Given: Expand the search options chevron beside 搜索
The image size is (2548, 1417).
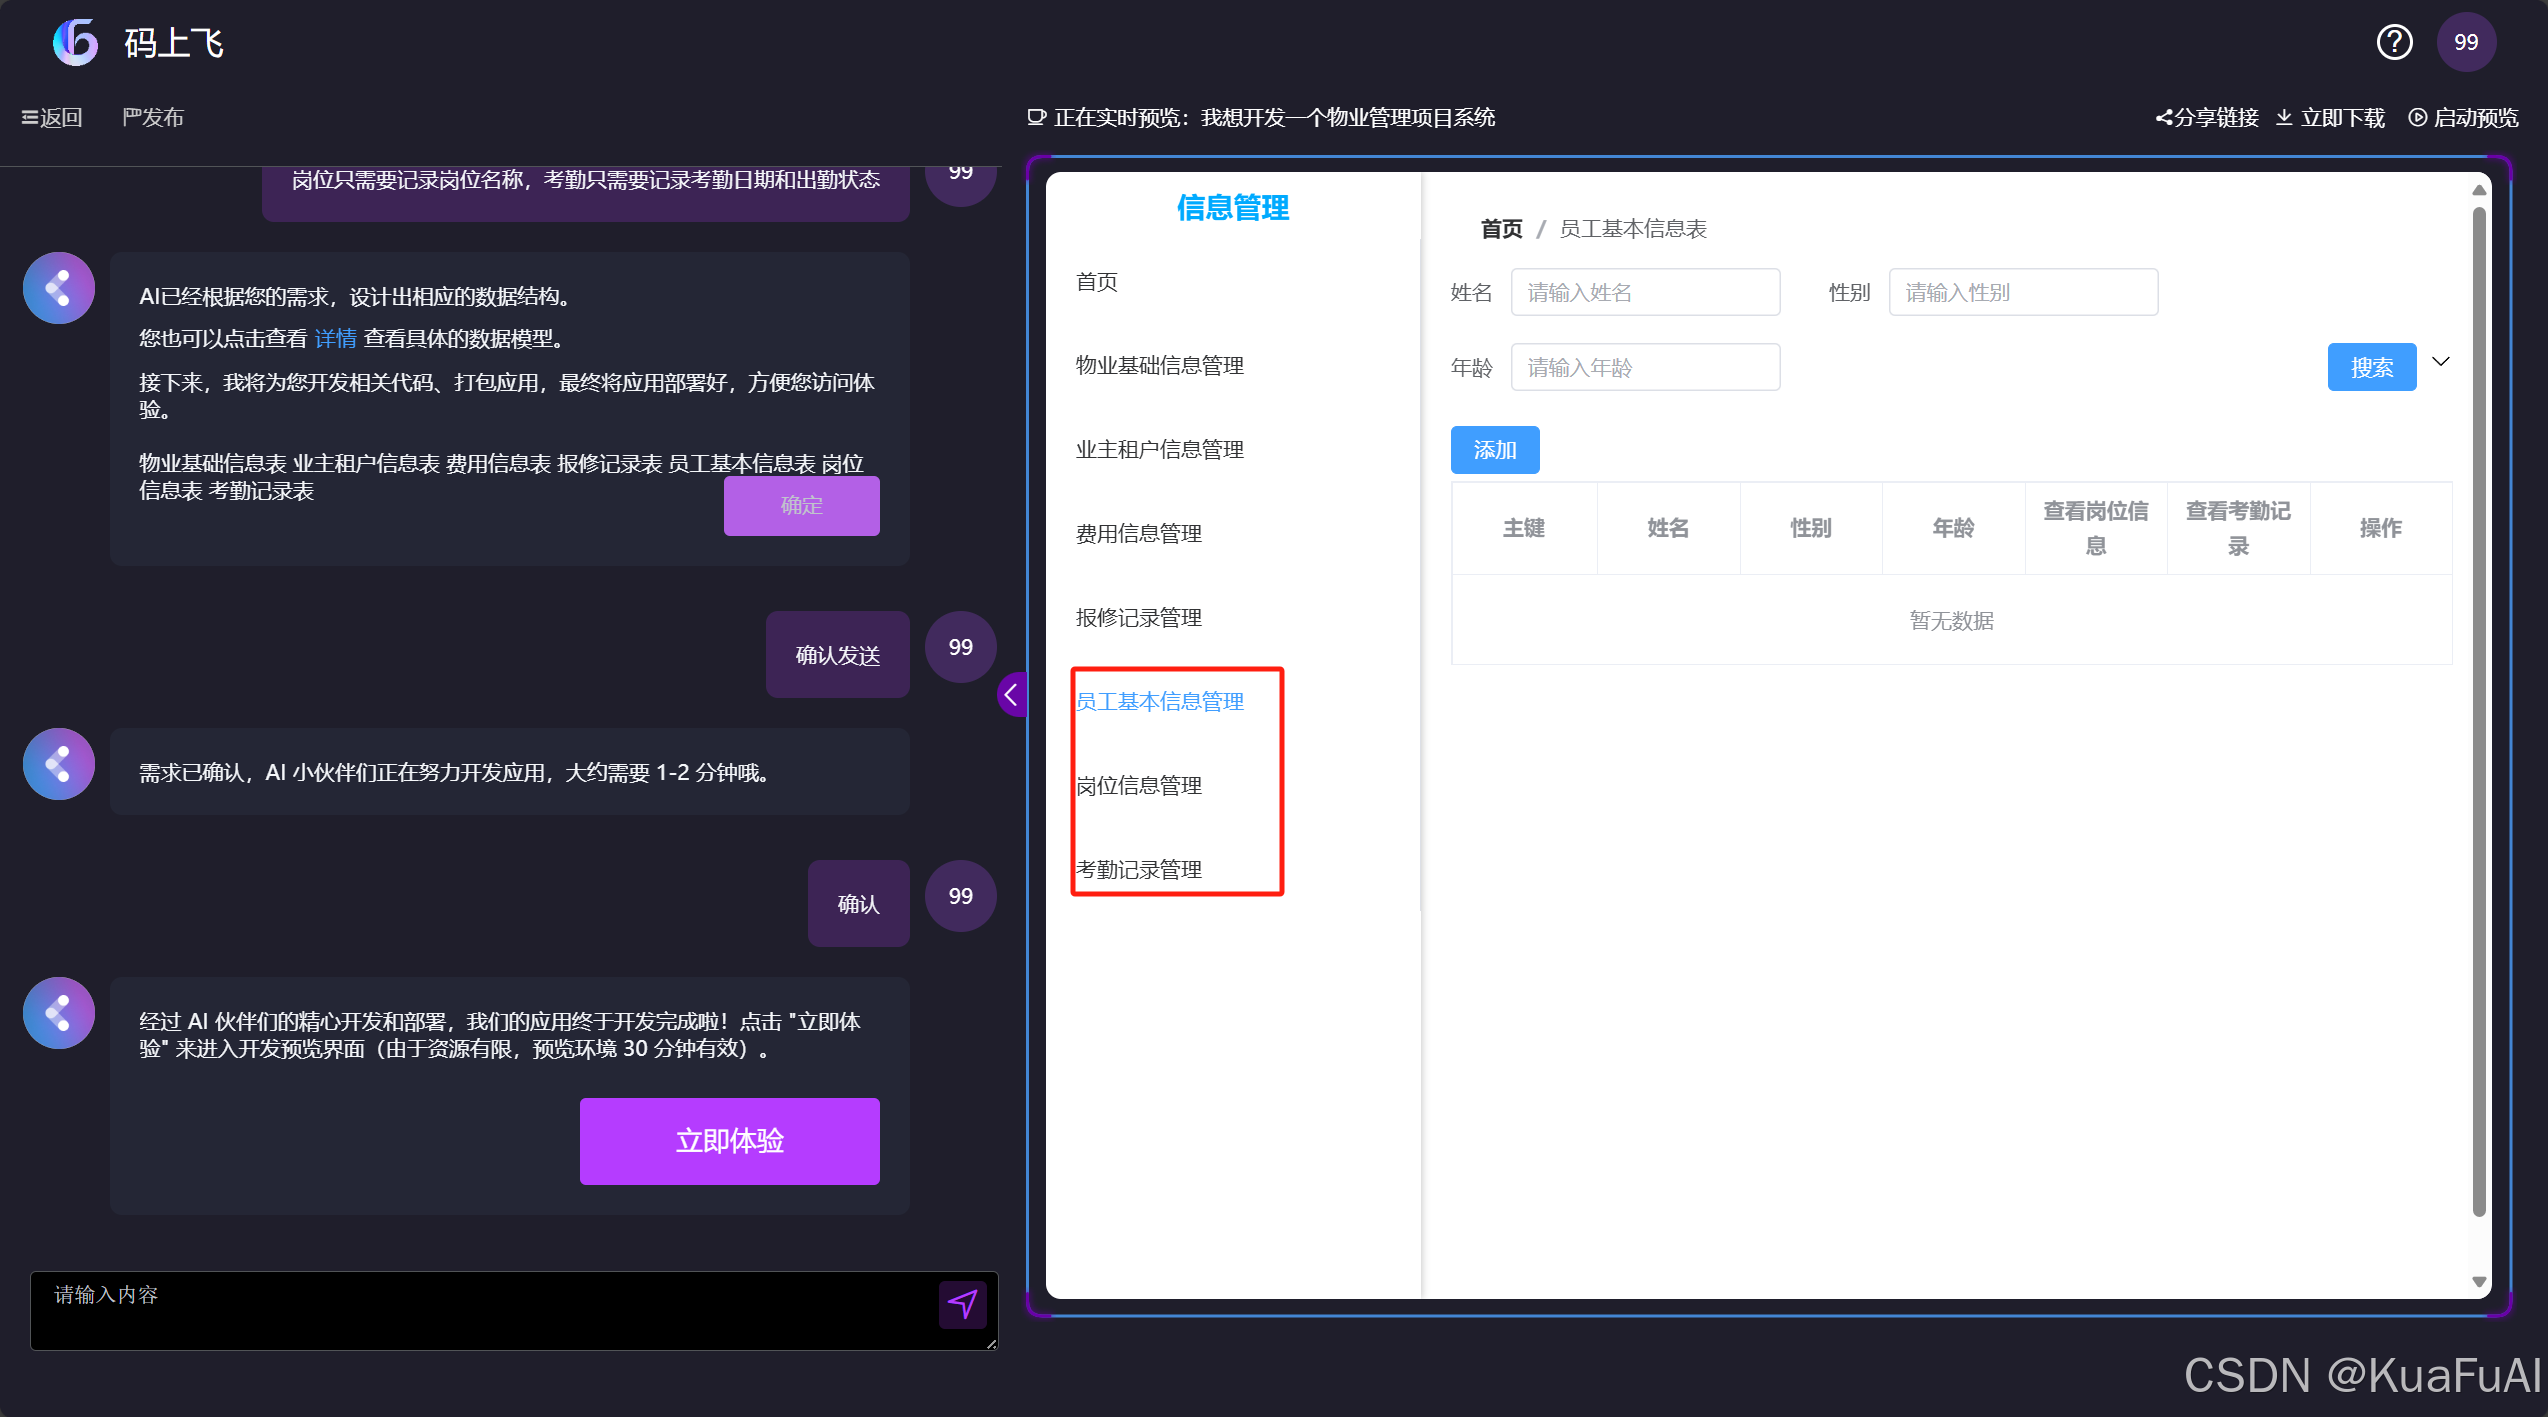Looking at the screenshot, I should 2441,361.
